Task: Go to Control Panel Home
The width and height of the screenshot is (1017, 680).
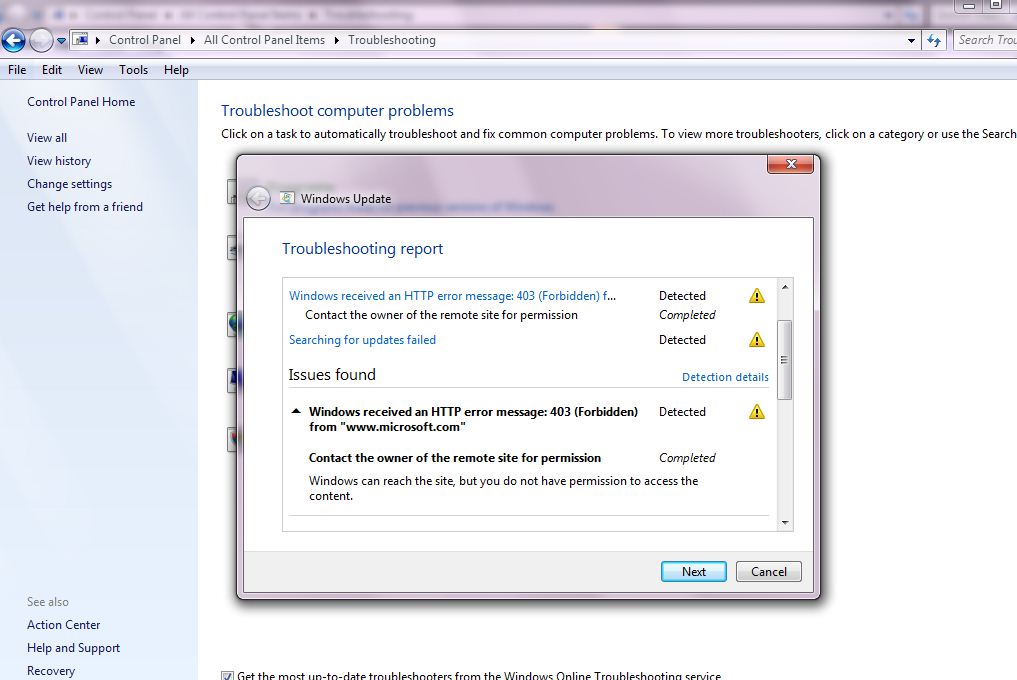Action: pyautogui.click(x=81, y=102)
